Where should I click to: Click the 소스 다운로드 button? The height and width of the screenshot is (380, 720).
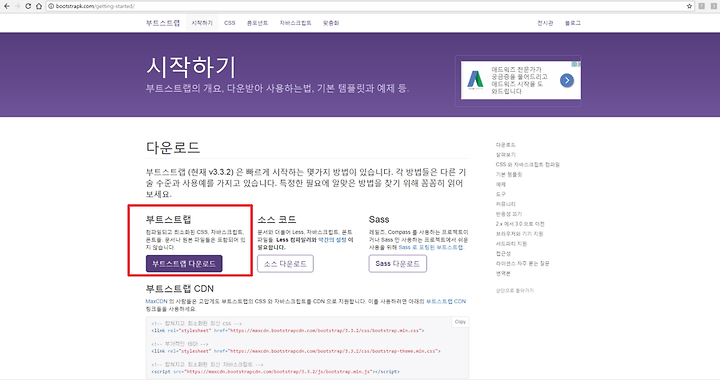tap(285, 263)
